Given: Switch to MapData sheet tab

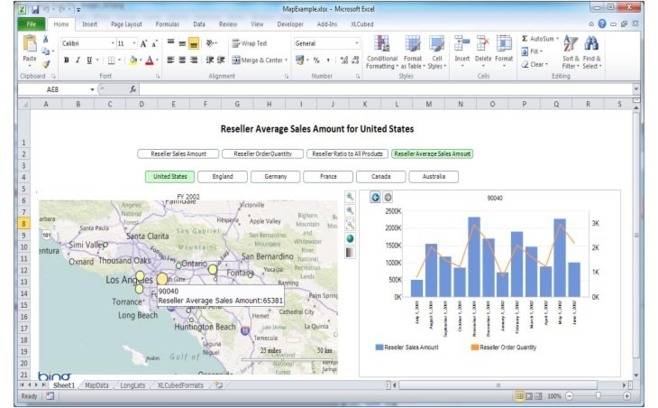Looking at the screenshot, I should 97,385.
